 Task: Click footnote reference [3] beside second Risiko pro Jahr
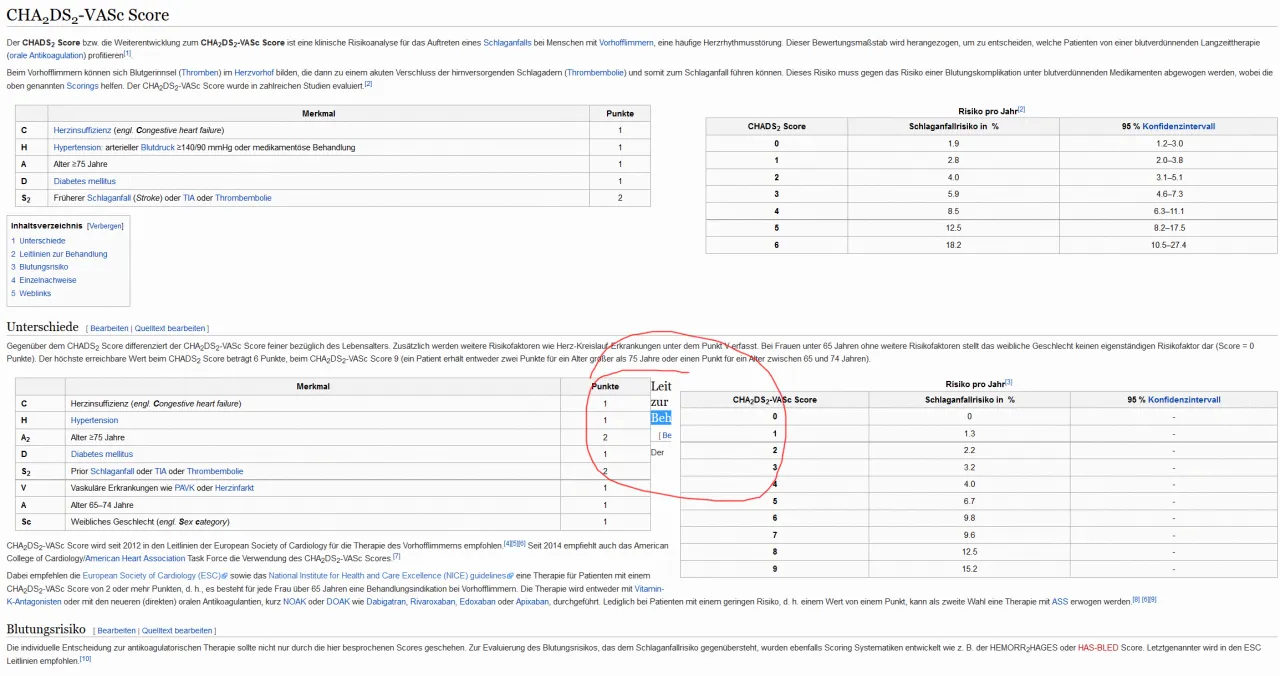(x=1009, y=382)
